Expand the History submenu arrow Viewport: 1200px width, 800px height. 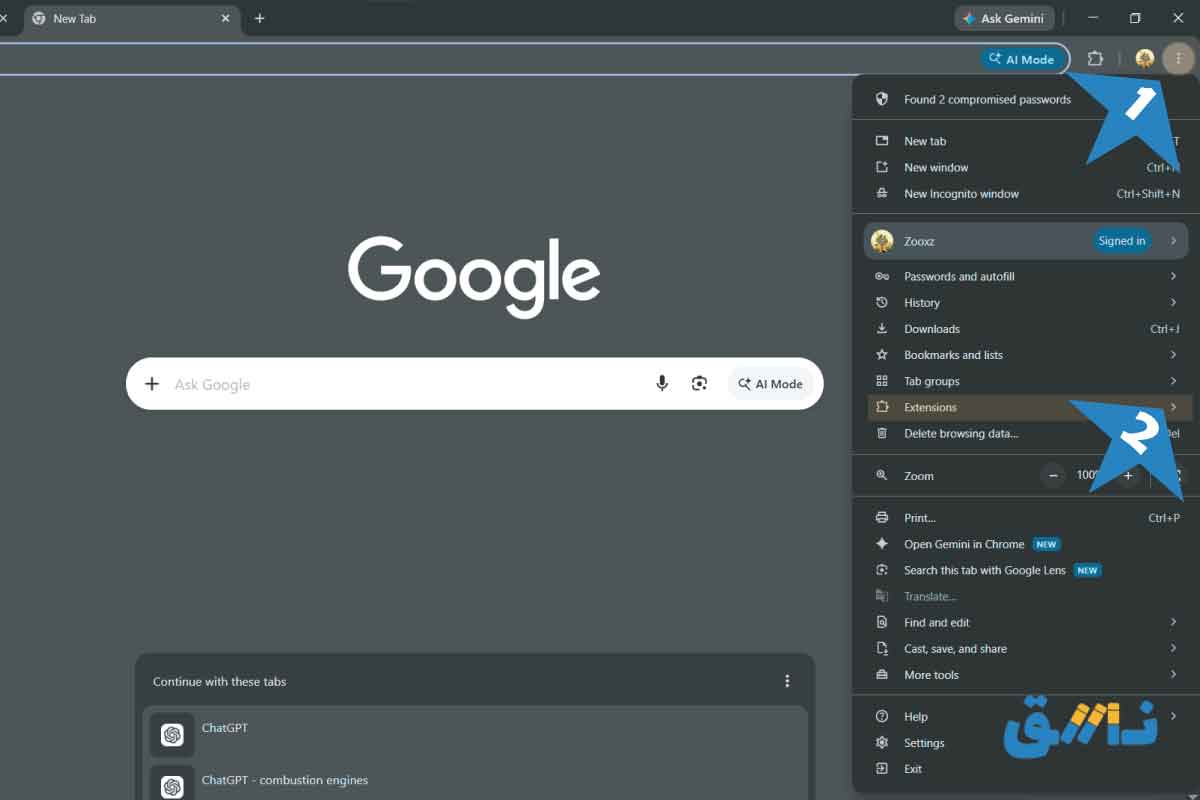pos(1173,302)
